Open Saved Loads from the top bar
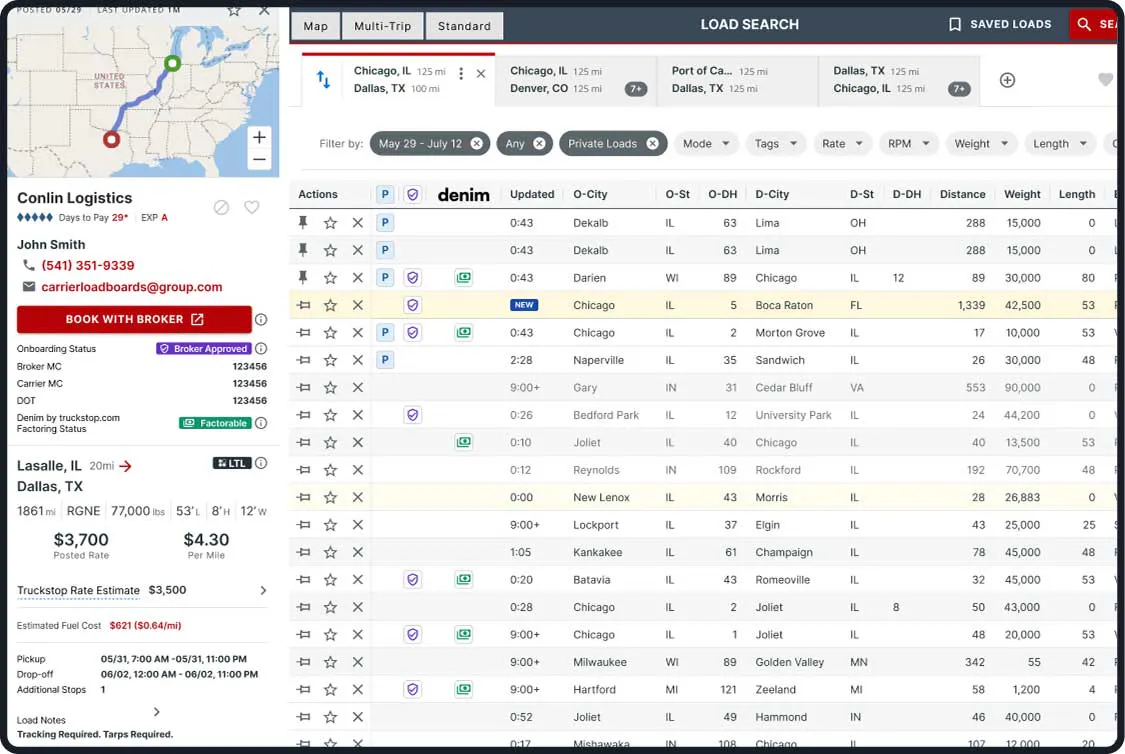The width and height of the screenshot is (1125, 754). [1000, 24]
